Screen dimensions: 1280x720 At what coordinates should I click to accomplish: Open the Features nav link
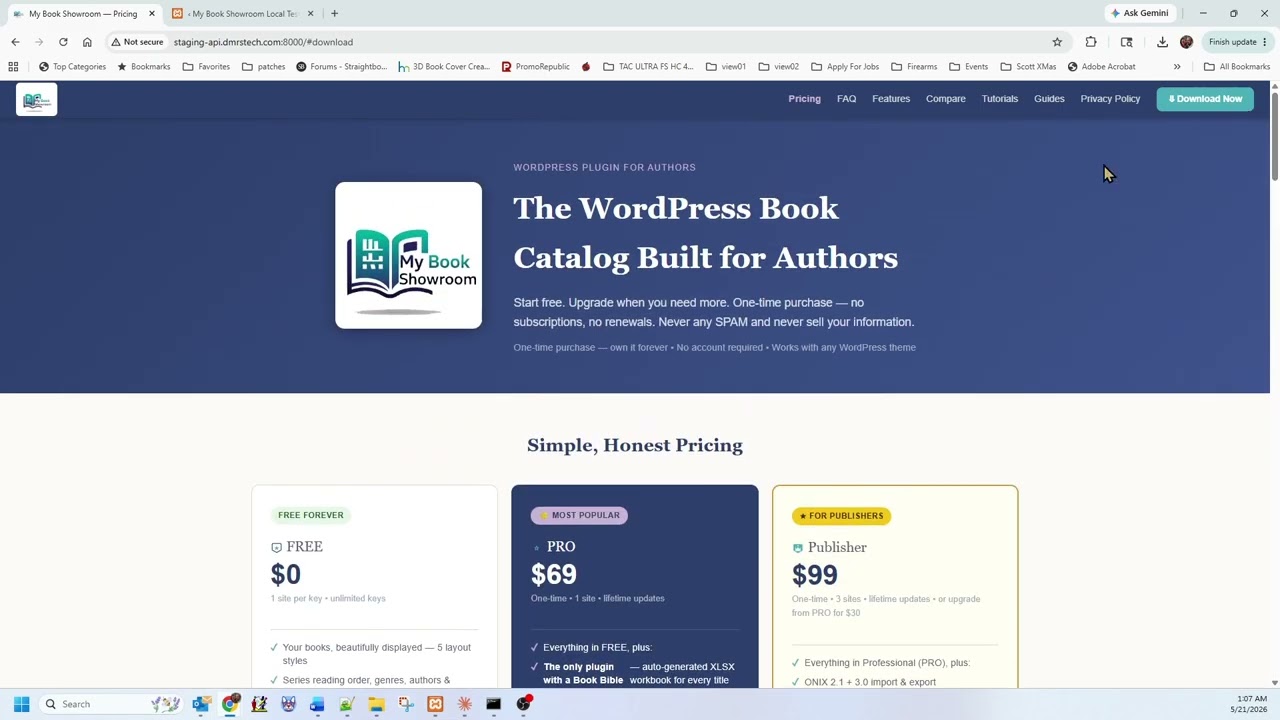pyautogui.click(x=891, y=99)
